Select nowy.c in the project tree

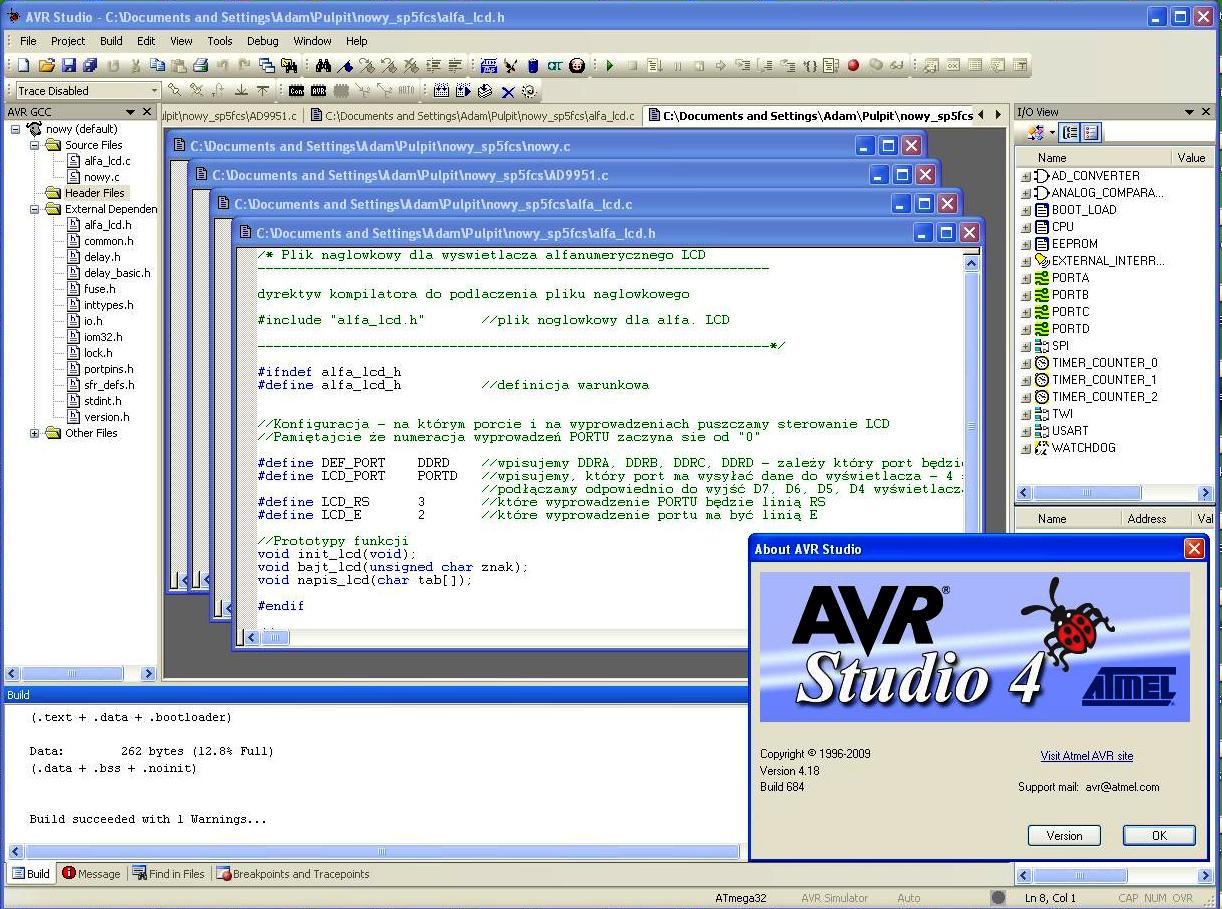101,177
